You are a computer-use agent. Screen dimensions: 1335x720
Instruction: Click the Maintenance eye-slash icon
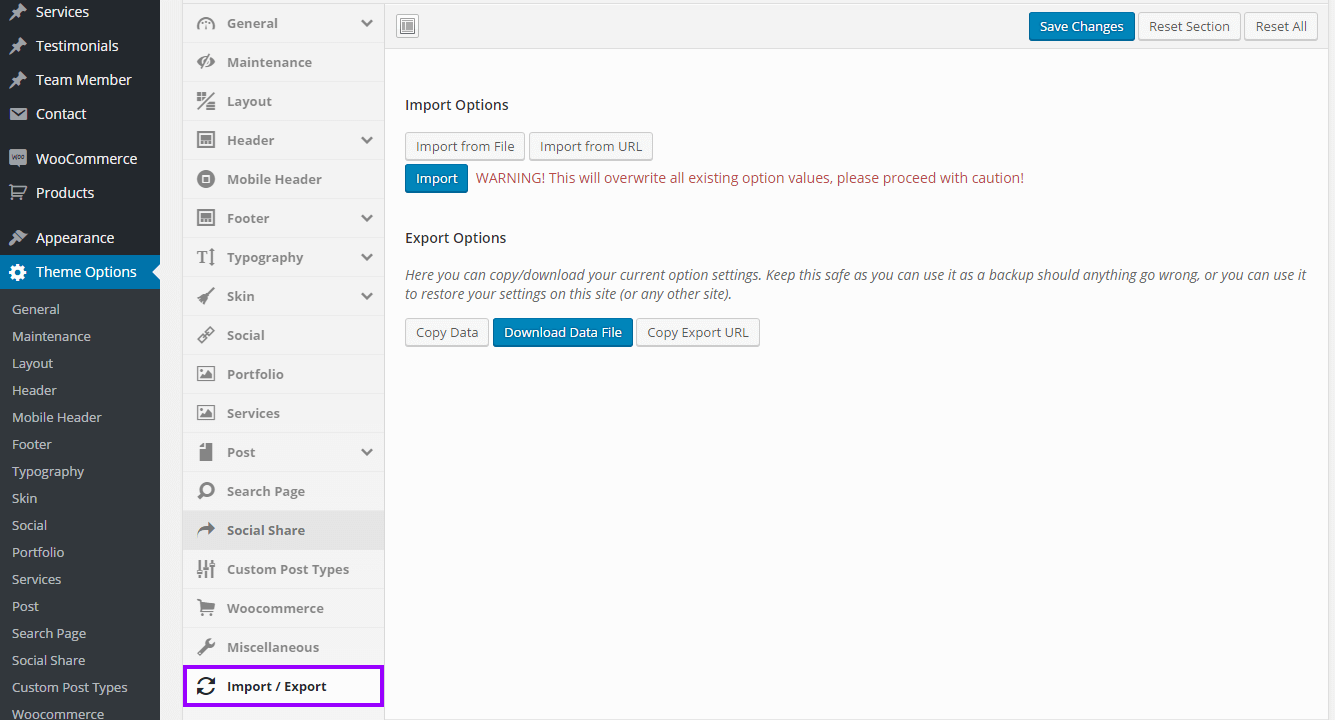click(206, 62)
